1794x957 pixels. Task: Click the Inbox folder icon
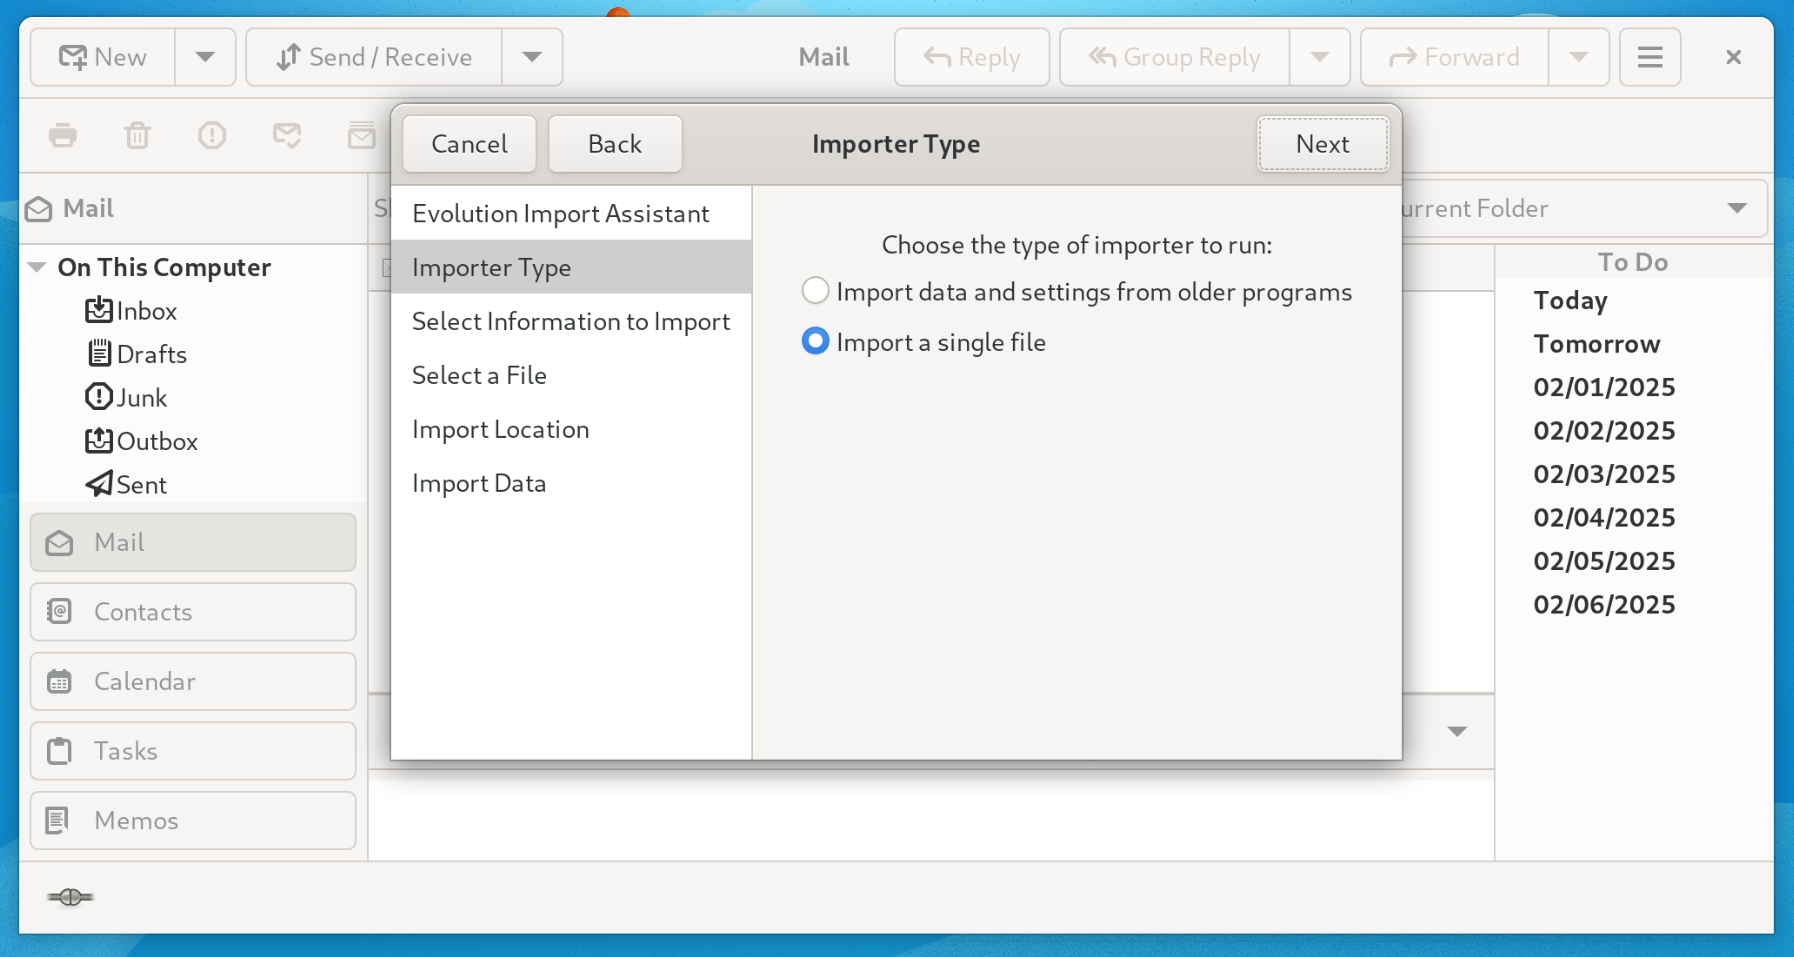pos(98,310)
